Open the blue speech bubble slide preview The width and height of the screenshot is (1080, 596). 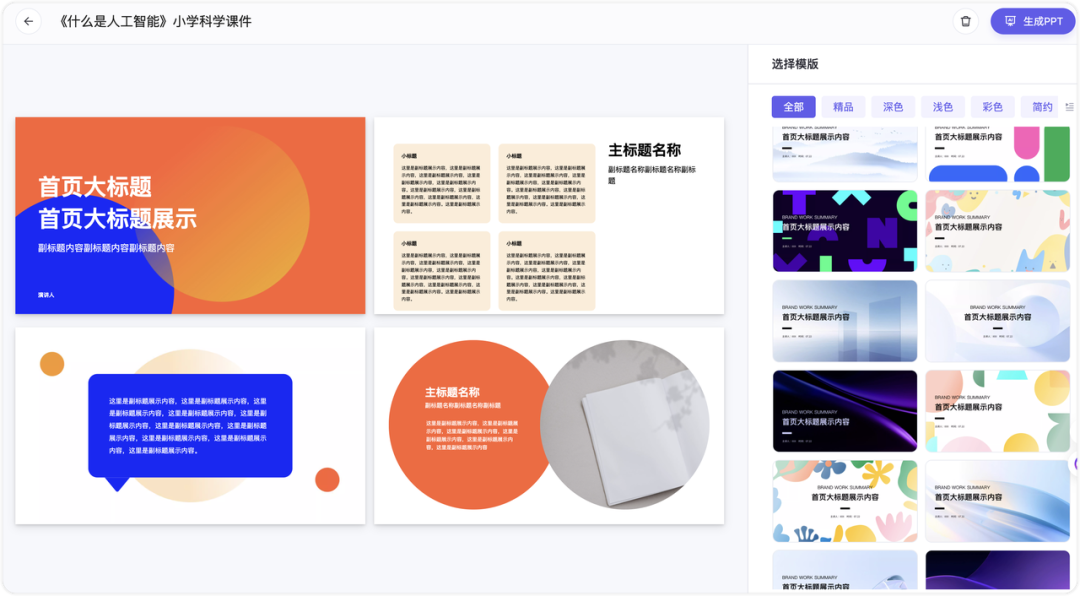pyautogui.click(x=190, y=426)
